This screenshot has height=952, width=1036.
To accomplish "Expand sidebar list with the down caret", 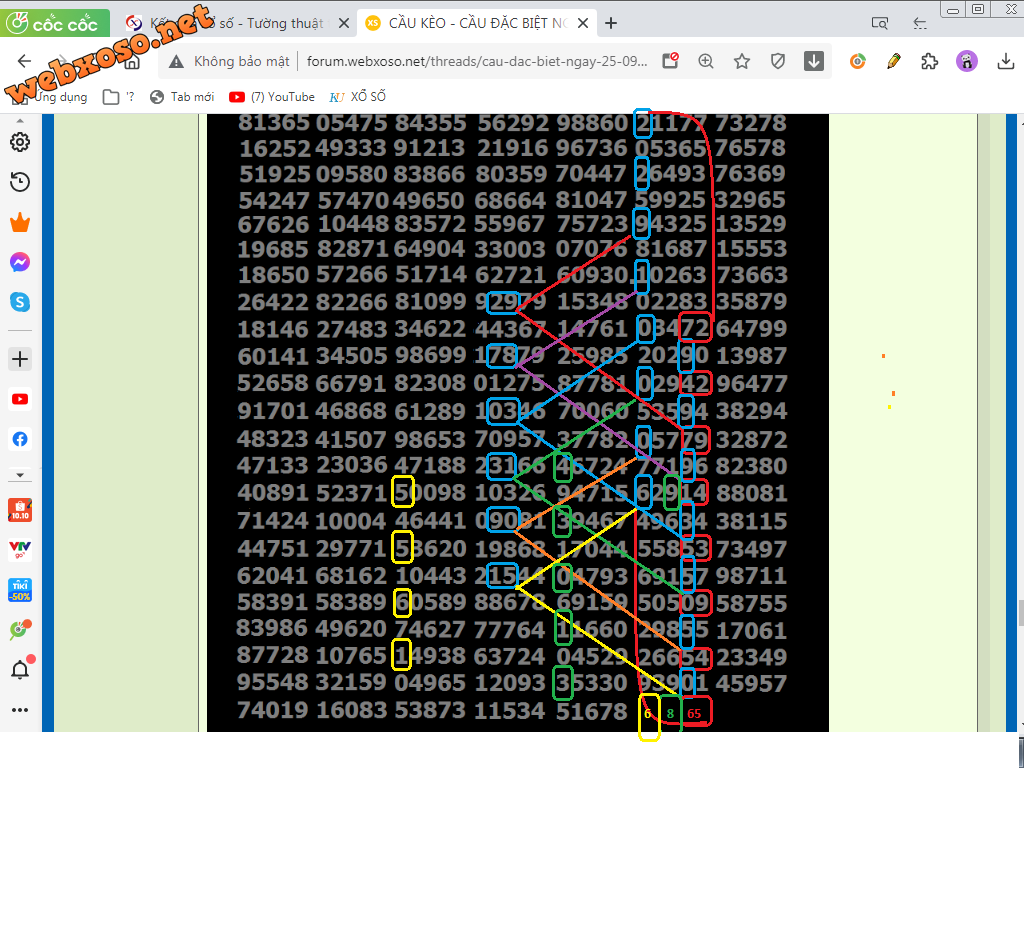I will 20,475.
